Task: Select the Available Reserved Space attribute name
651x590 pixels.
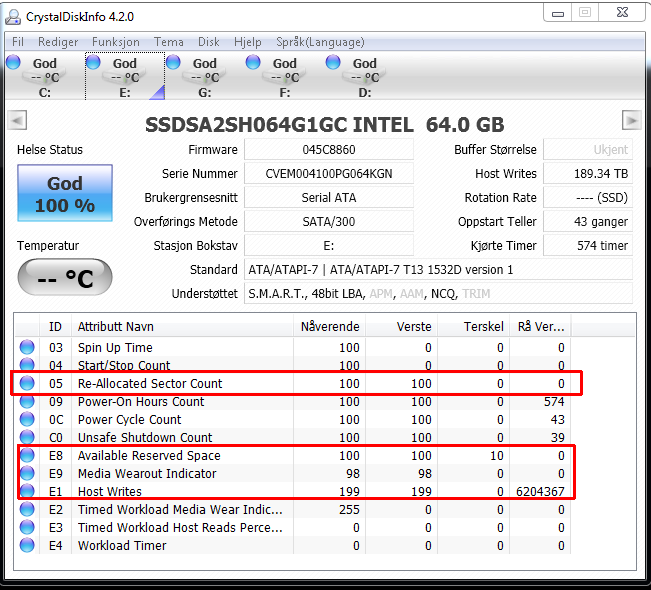Action: coord(149,455)
